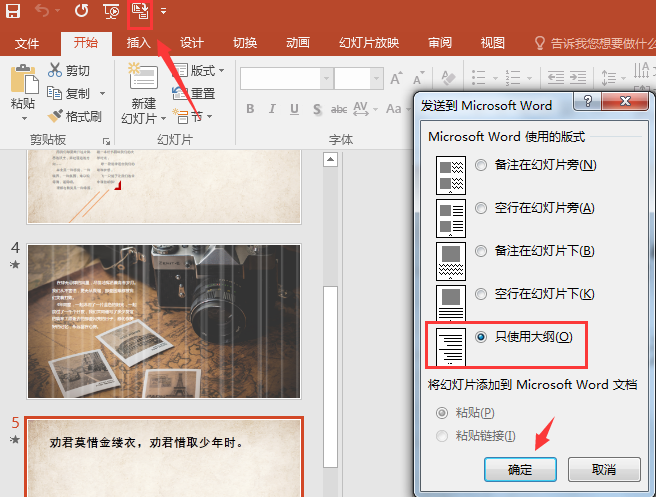Screen dimensions: 656x497
Task: Toggle Bold formatting
Action: 250,109
